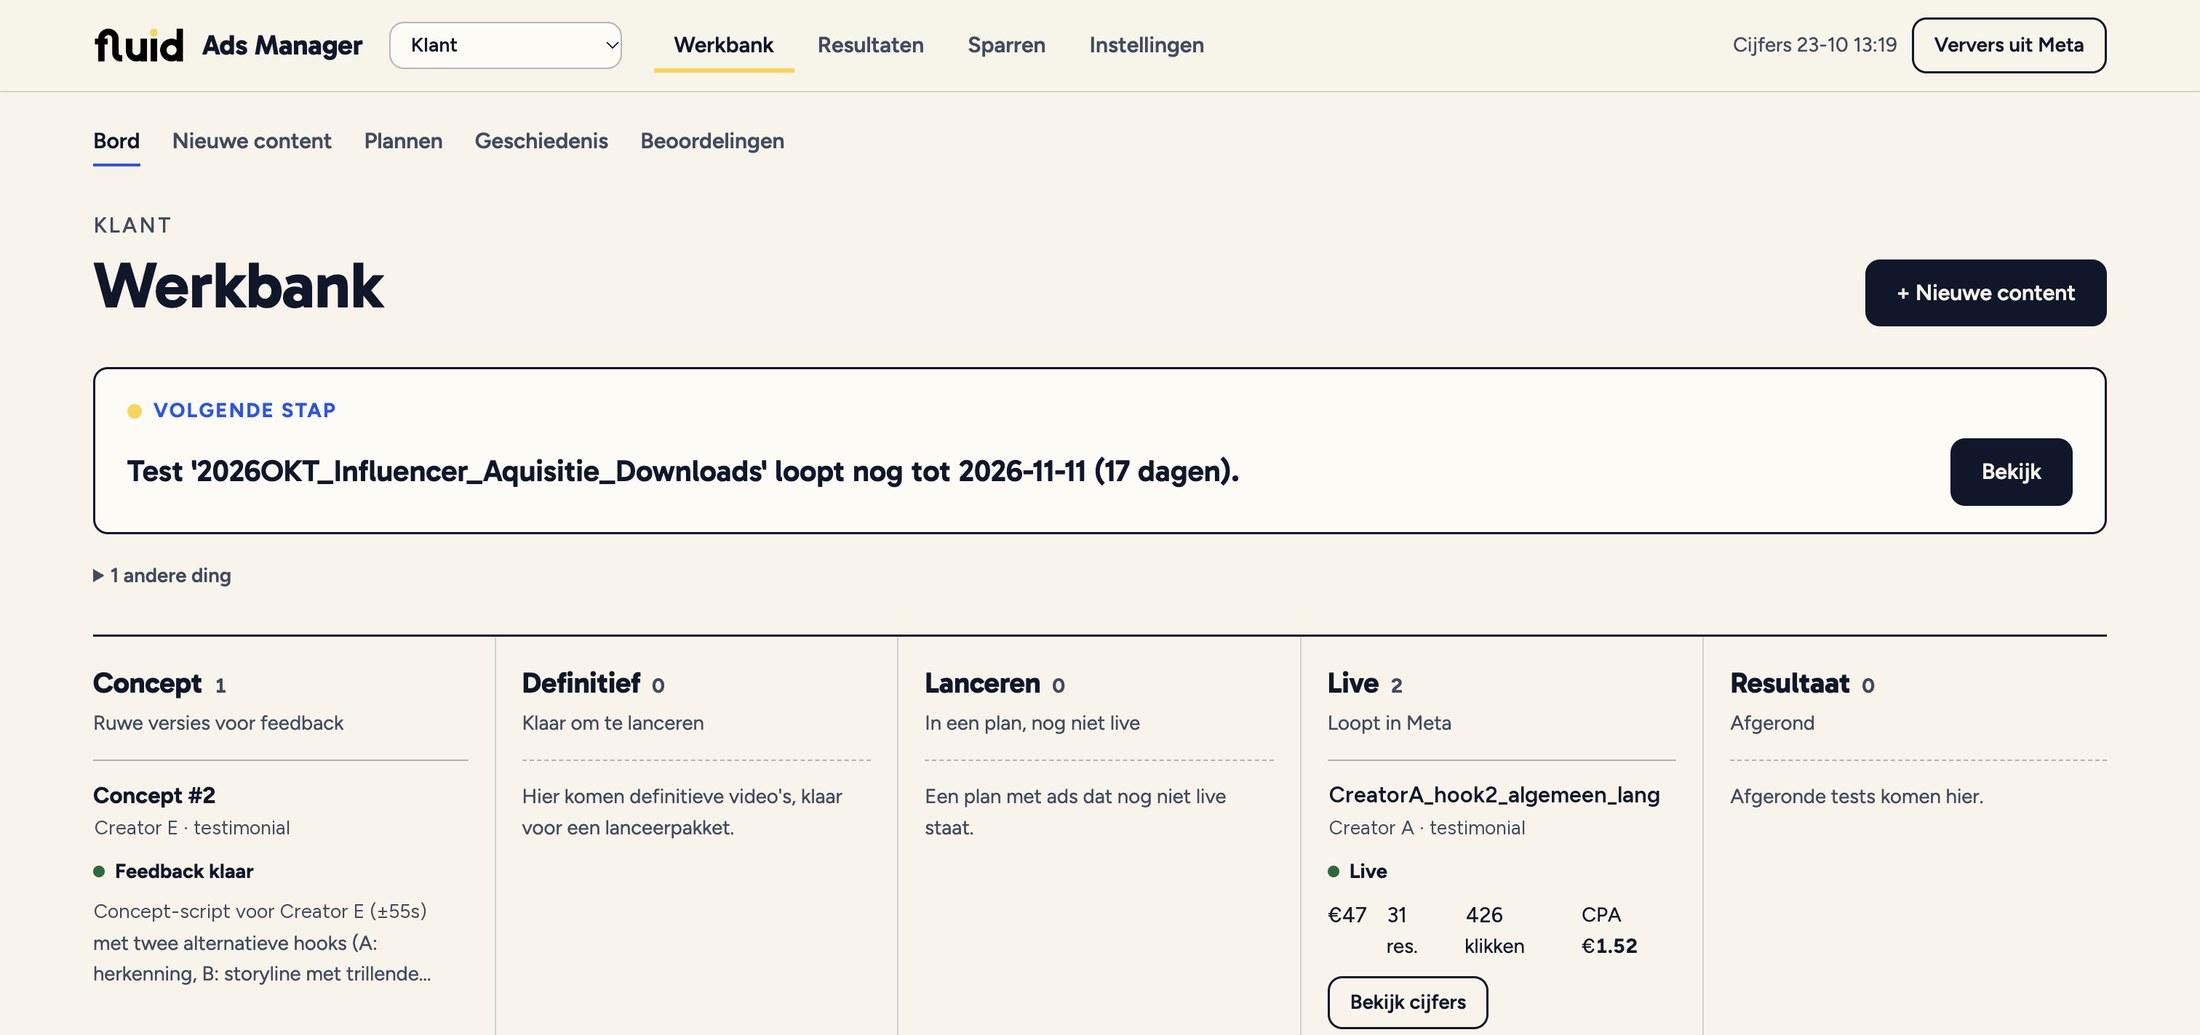2200x1035 pixels.
Task: Click the '426 klikken' metric
Action: pos(1494,930)
